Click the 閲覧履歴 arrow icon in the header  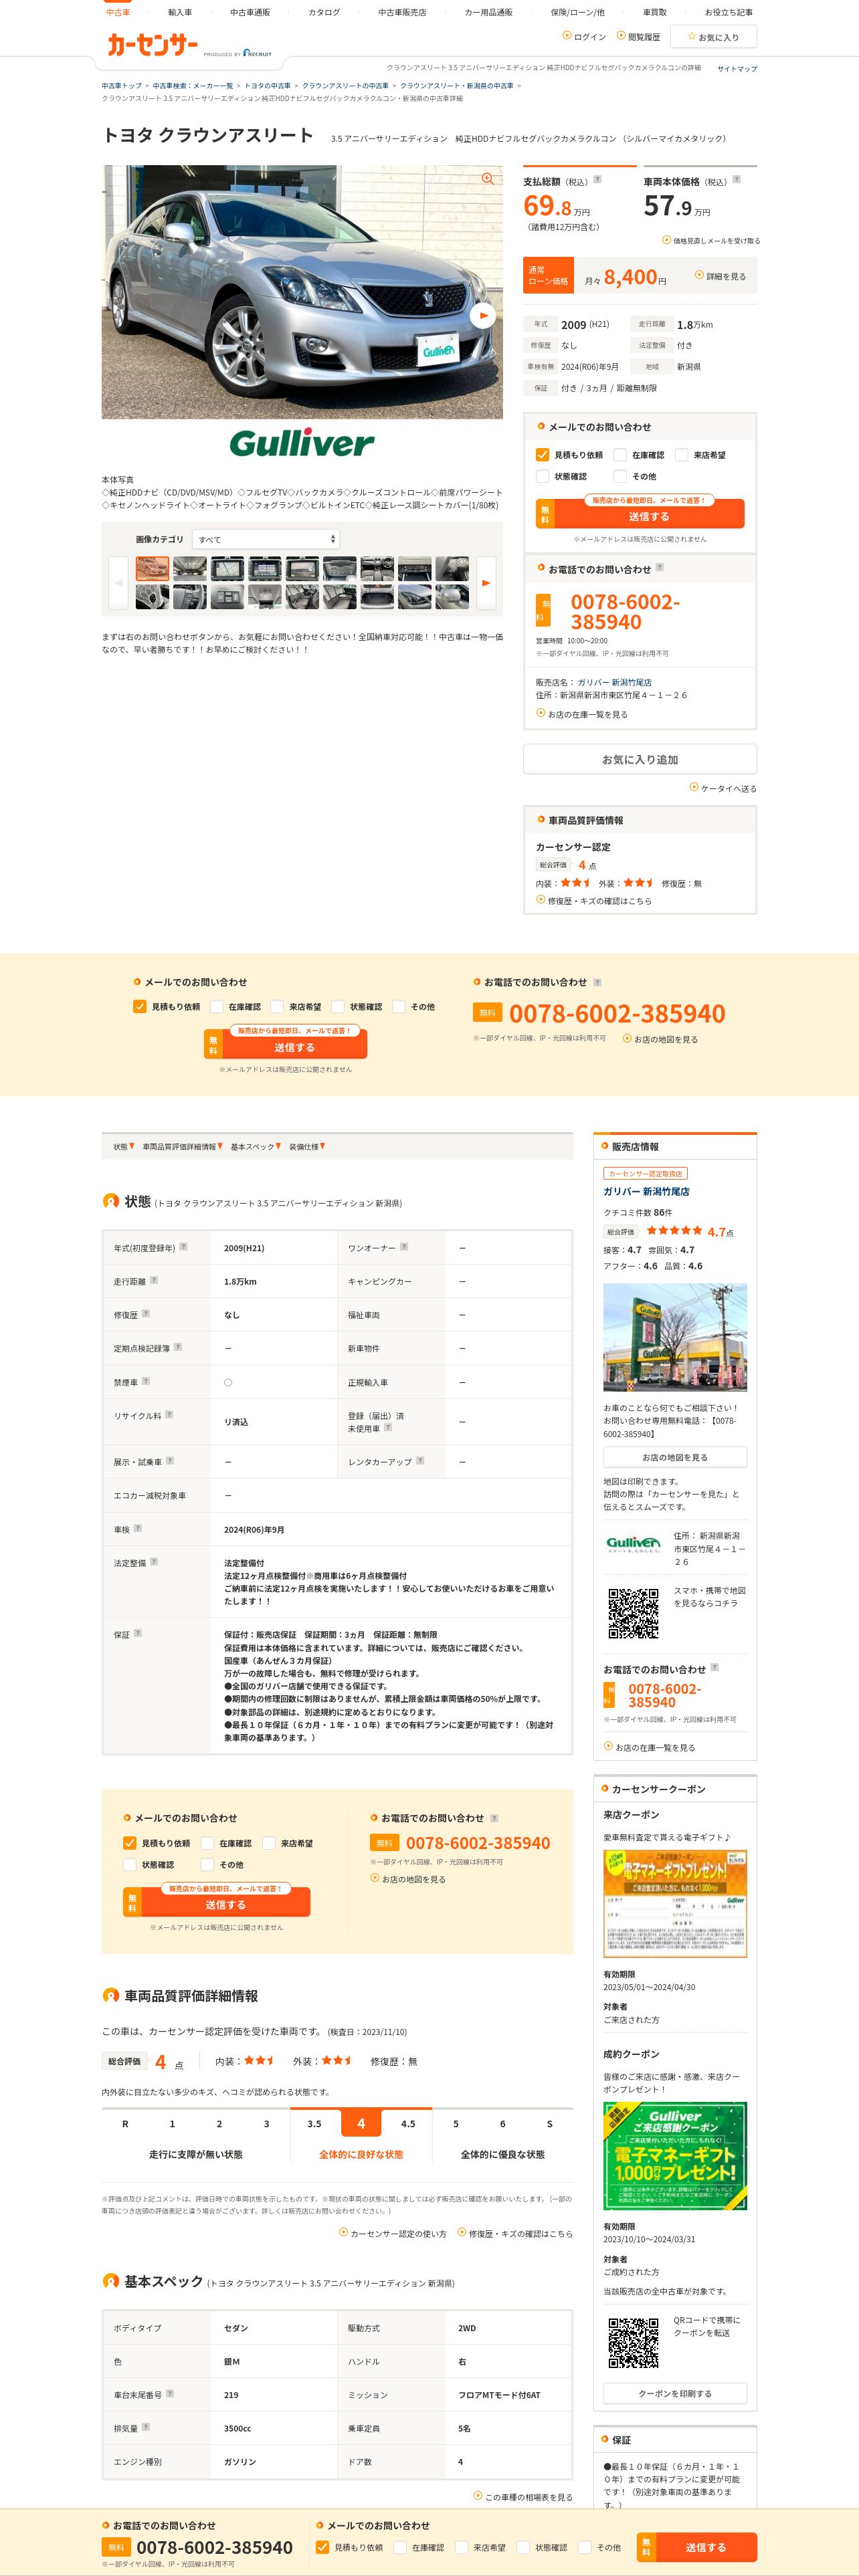[x=621, y=36]
